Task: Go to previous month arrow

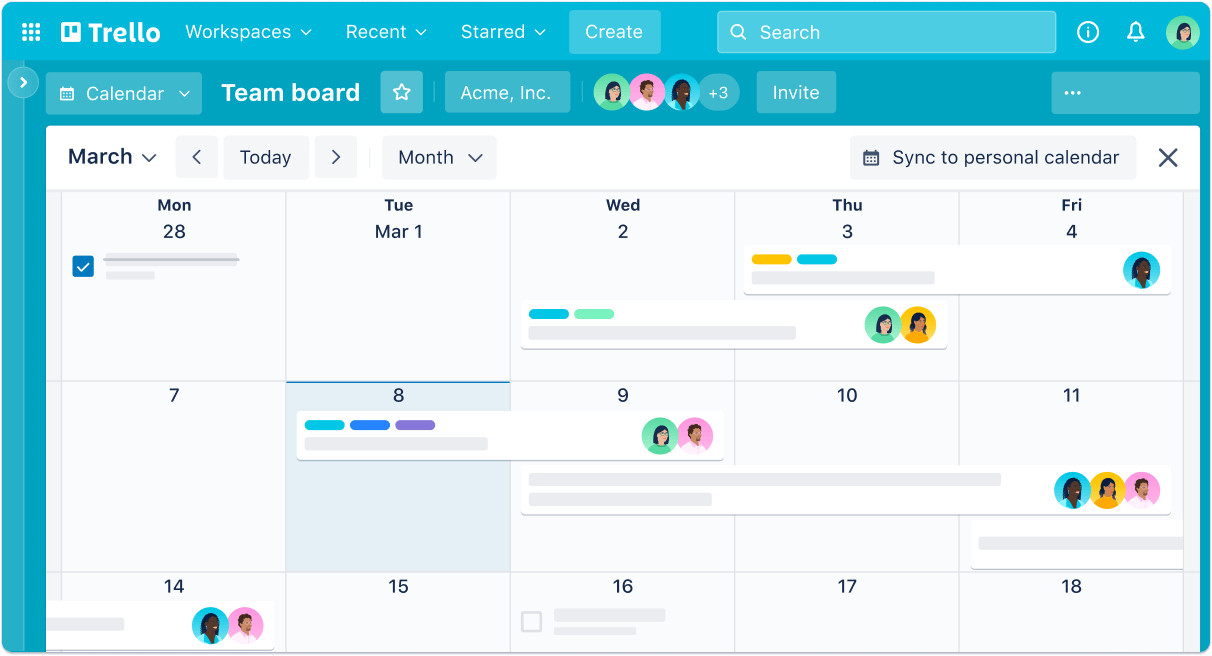Action: click(197, 157)
